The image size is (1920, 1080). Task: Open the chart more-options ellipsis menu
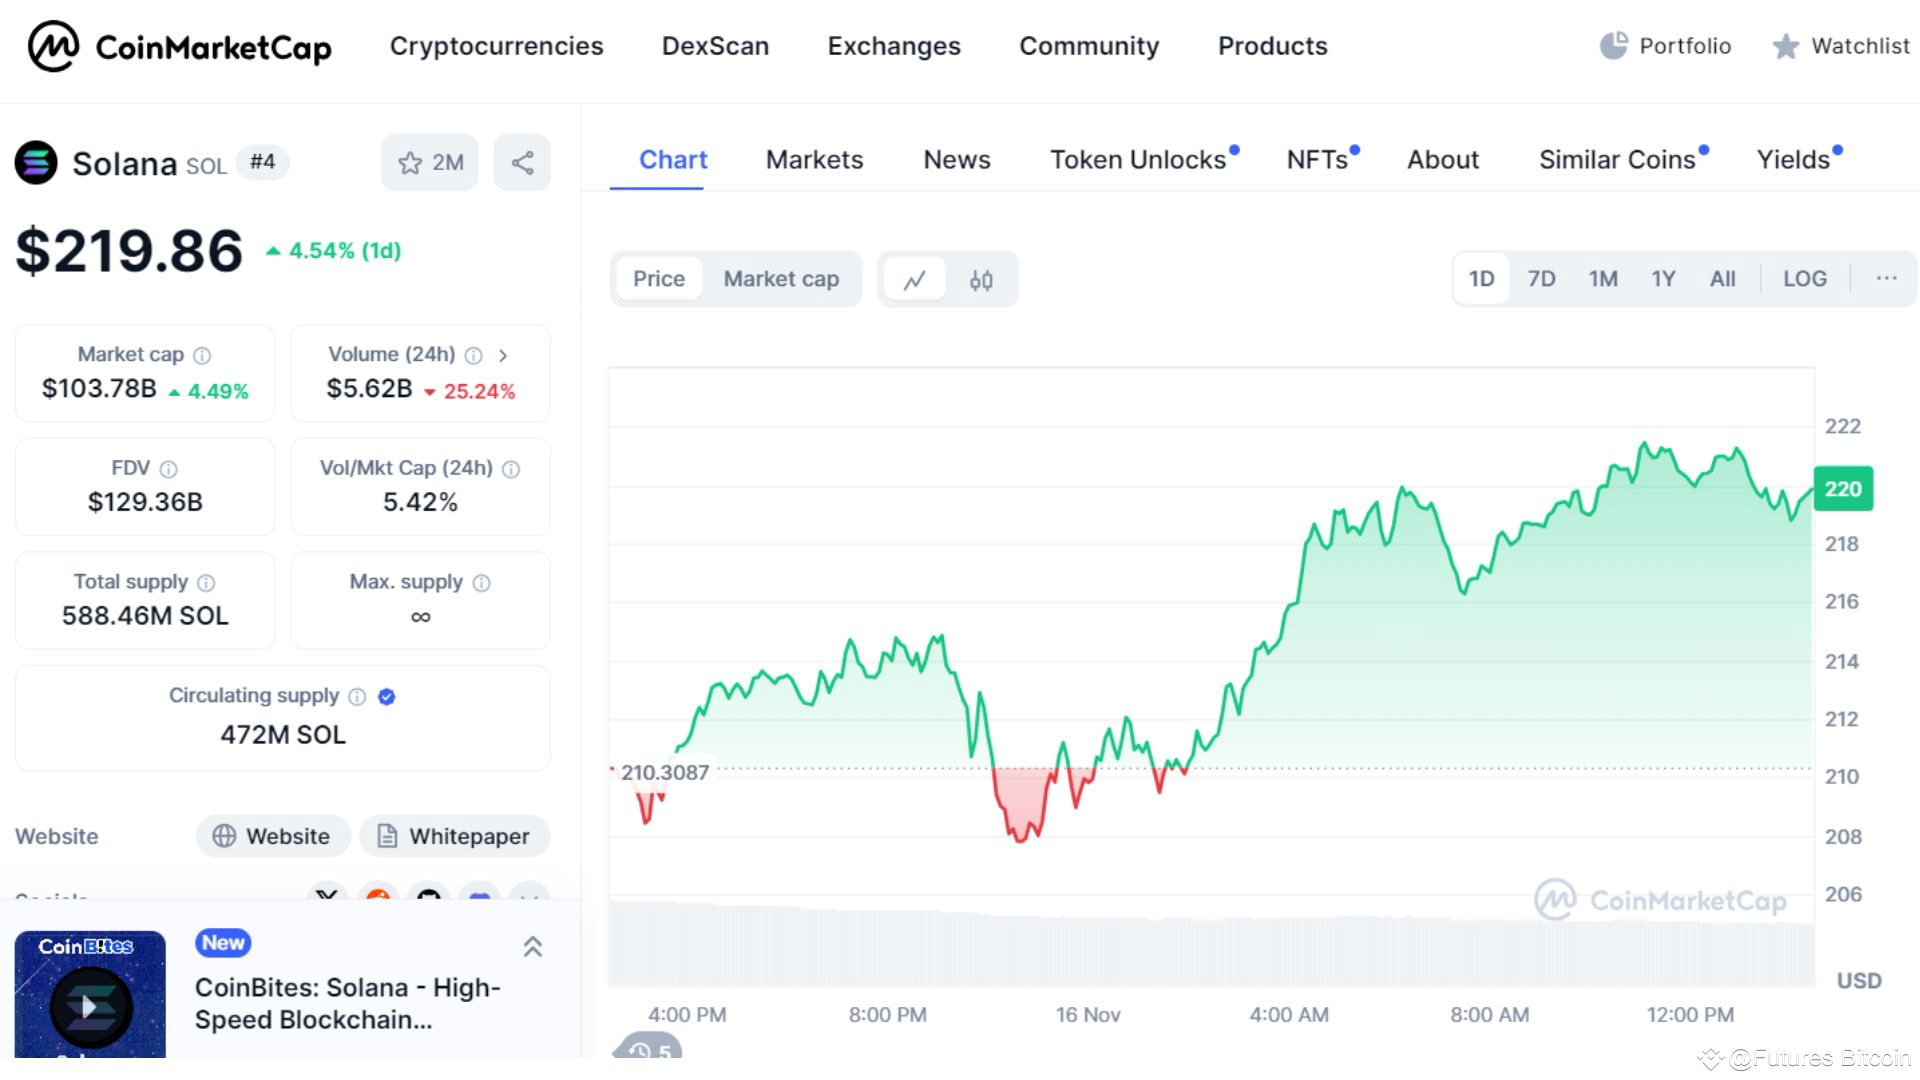(x=1886, y=279)
